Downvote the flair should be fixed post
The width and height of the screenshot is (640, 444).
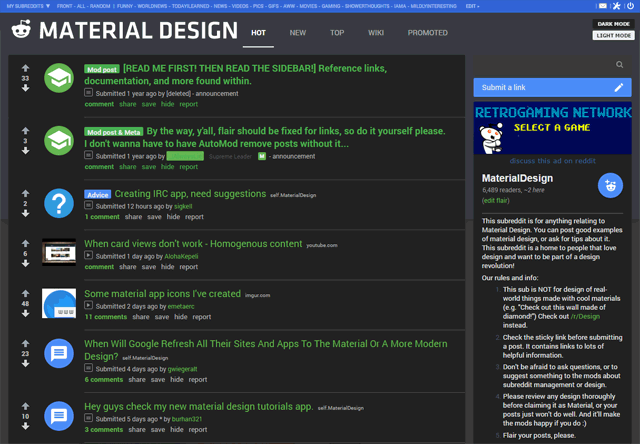coord(25,151)
